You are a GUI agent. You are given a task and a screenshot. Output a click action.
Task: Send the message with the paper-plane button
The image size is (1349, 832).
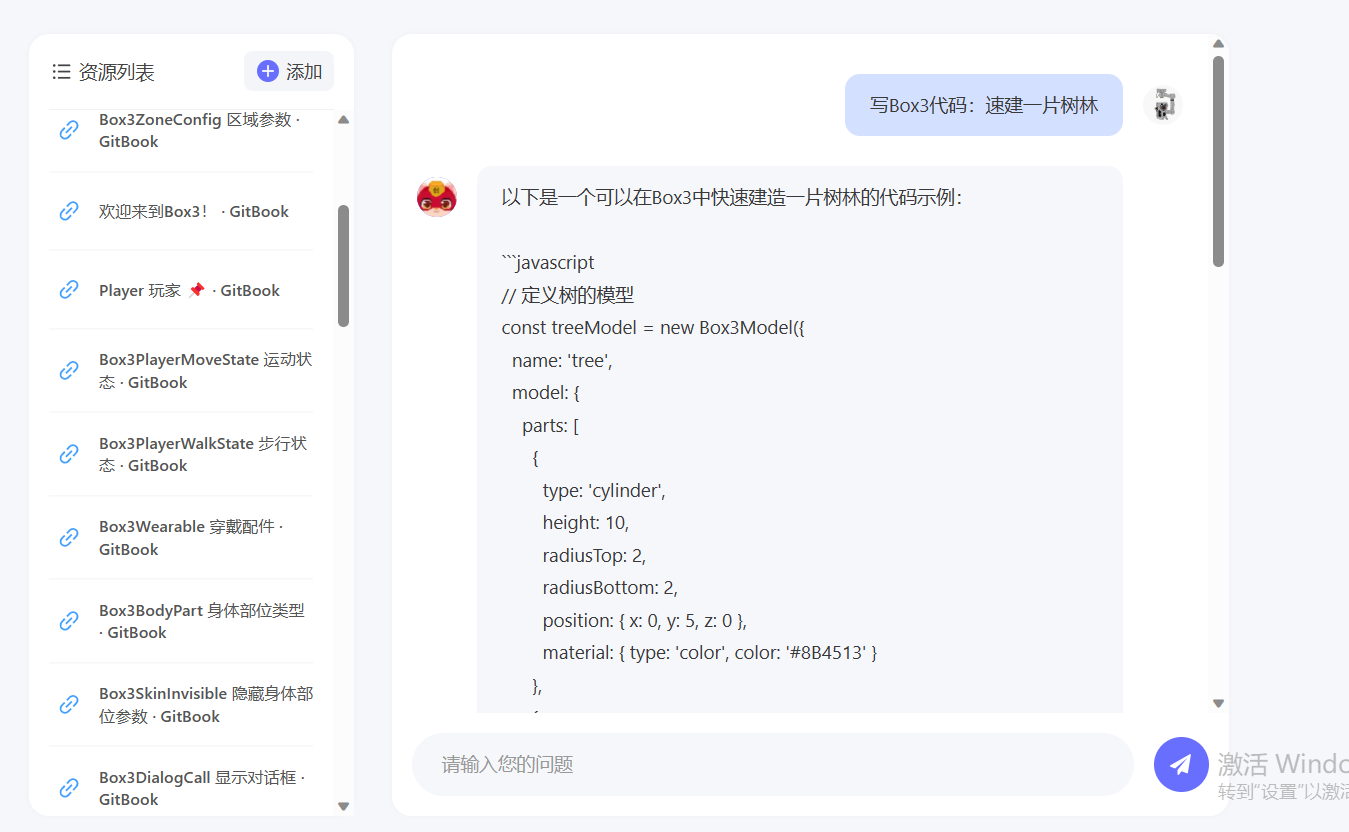(x=1181, y=764)
